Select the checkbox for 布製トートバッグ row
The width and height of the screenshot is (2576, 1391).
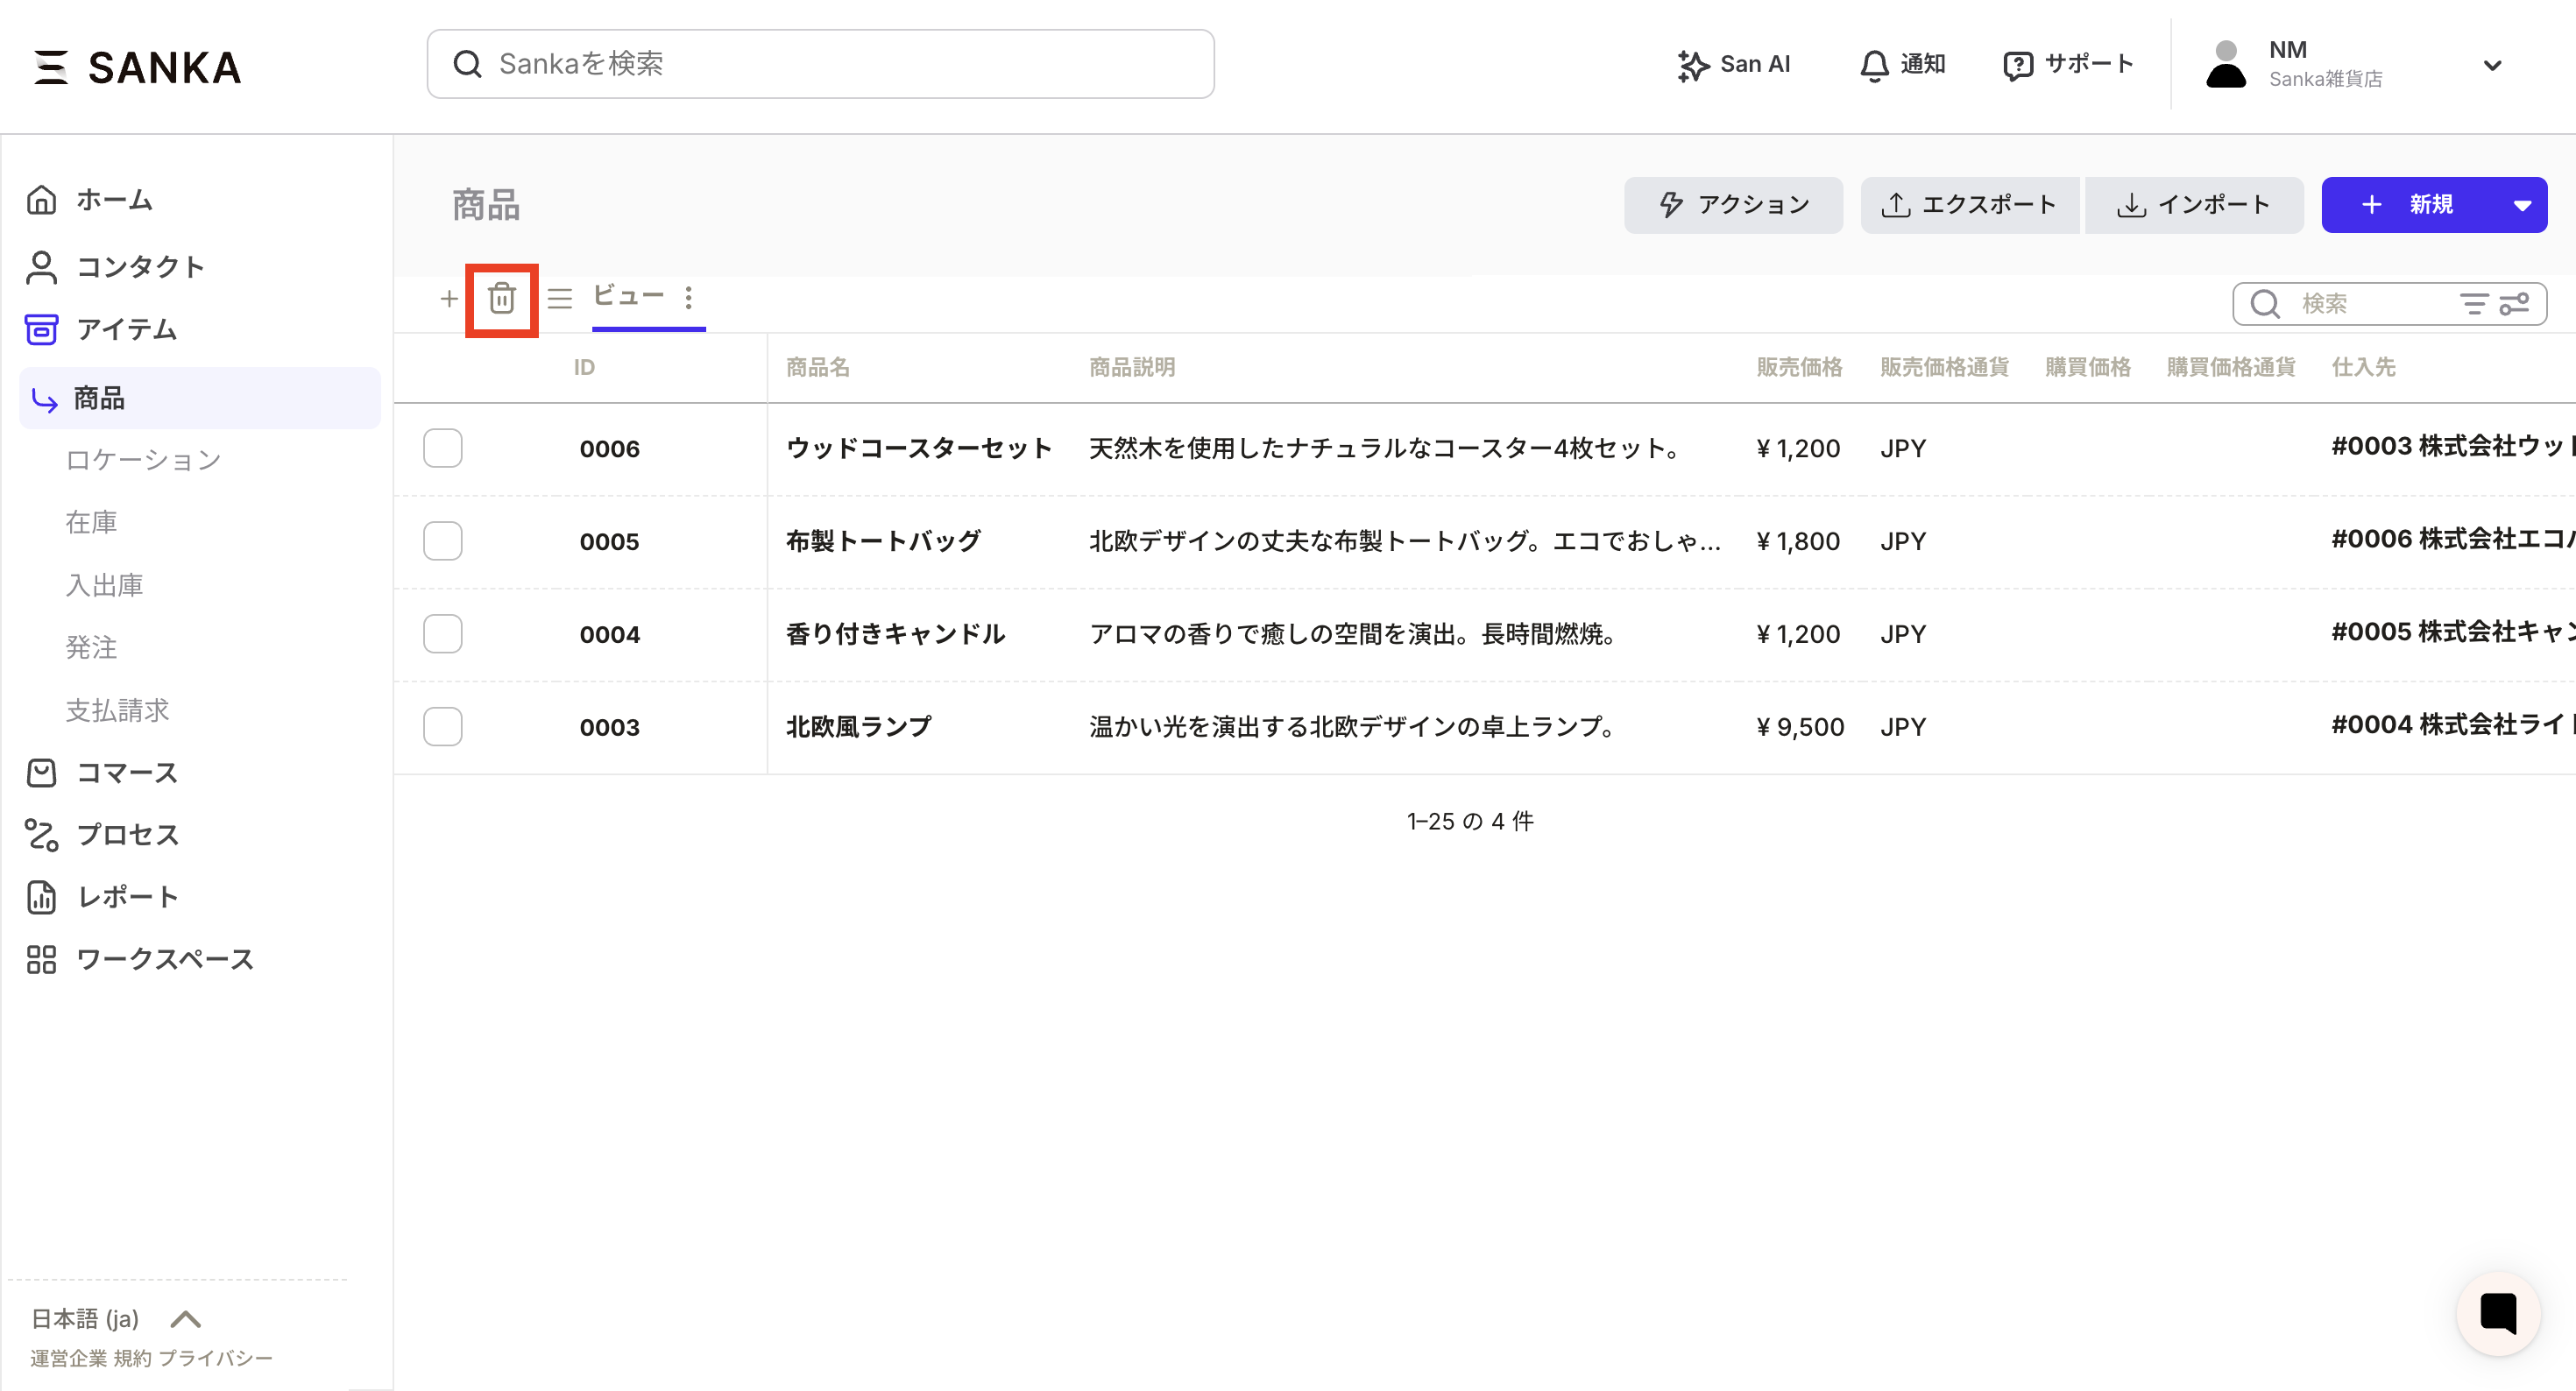tap(442, 541)
